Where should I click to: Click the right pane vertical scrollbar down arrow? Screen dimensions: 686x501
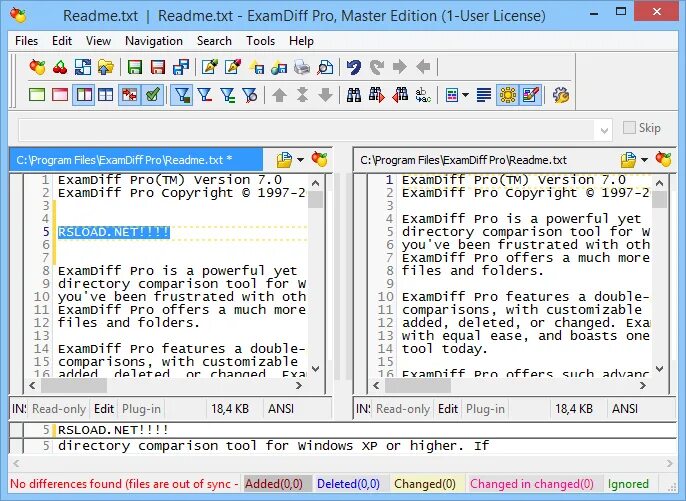pyautogui.click(x=659, y=369)
